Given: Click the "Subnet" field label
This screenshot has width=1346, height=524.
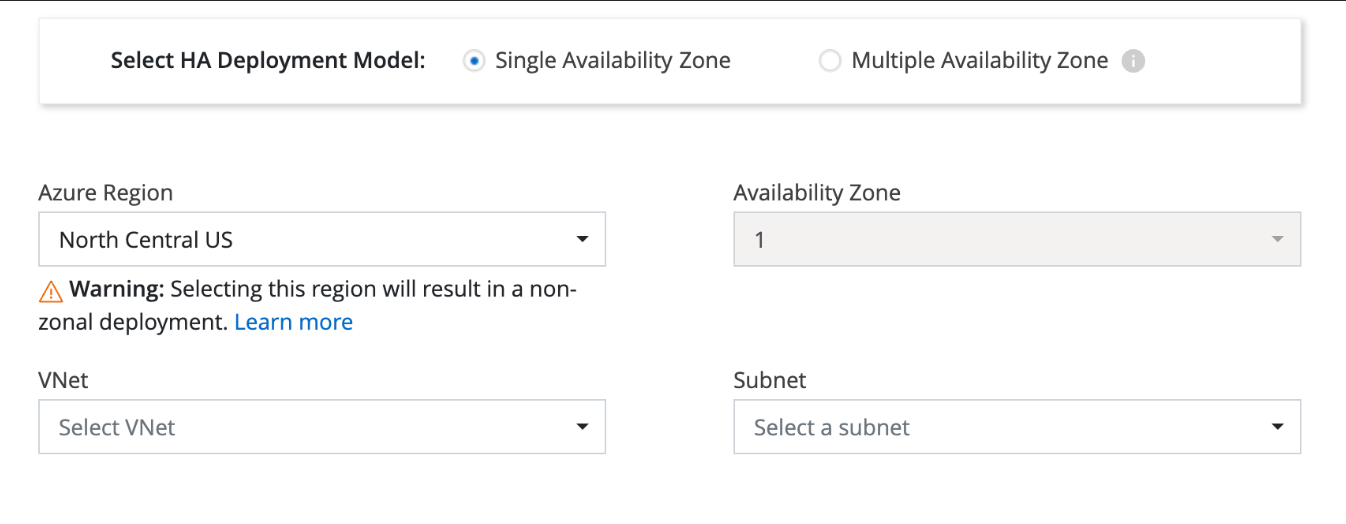Looking at the screenshot, I should 769,380.
